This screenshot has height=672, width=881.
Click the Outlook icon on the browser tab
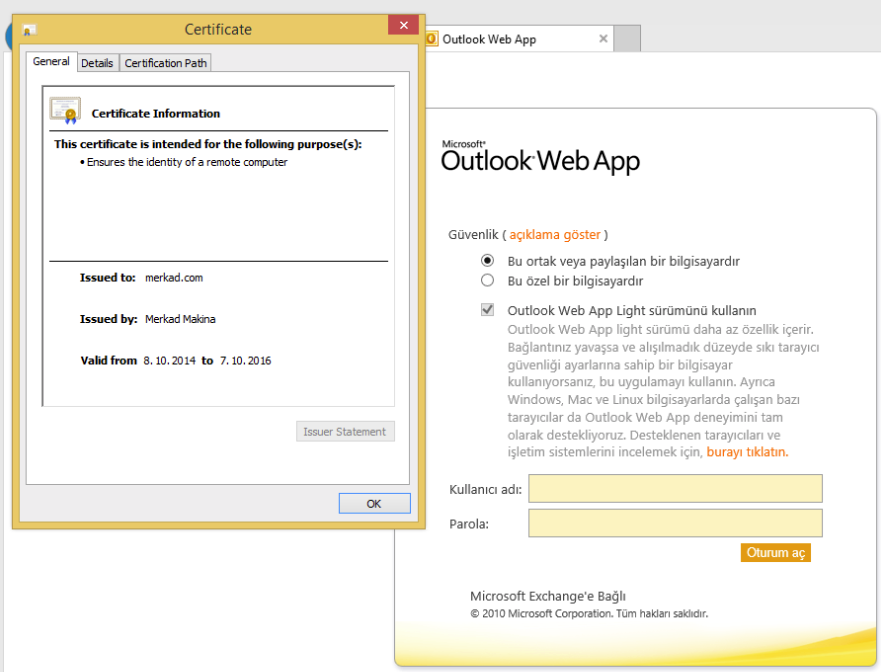(x=432, y=39)
